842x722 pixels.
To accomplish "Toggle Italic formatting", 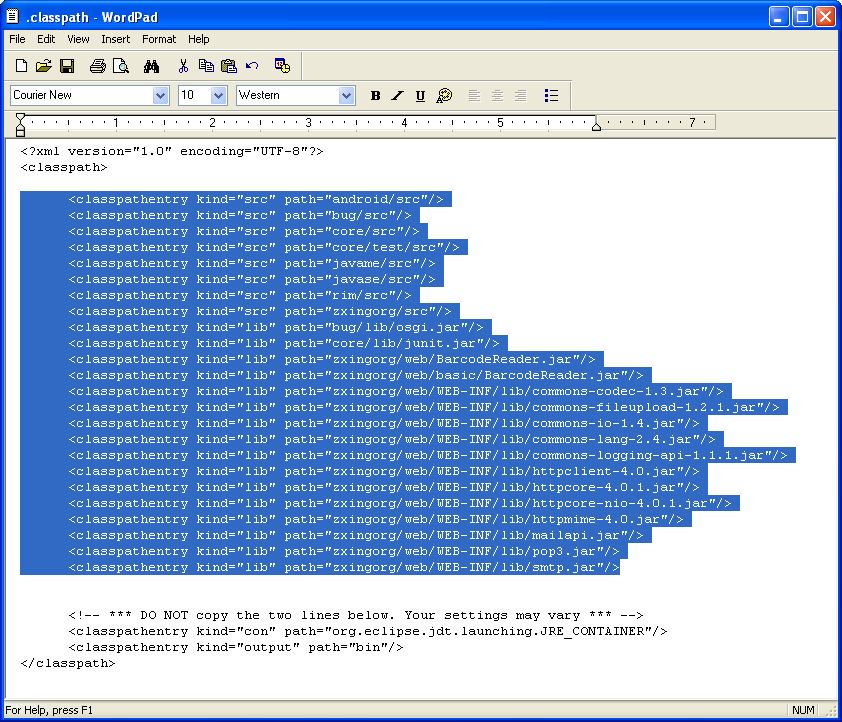I will [x=397, y=96].
